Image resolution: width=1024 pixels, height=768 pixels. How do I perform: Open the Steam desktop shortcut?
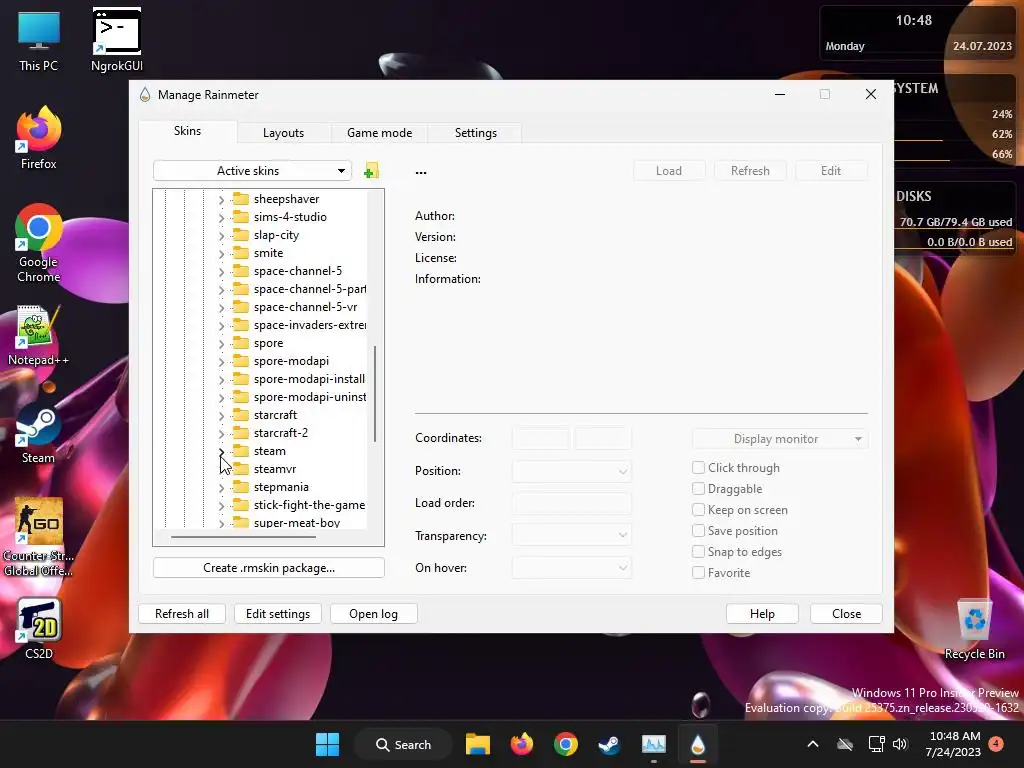tap(39, 434)
